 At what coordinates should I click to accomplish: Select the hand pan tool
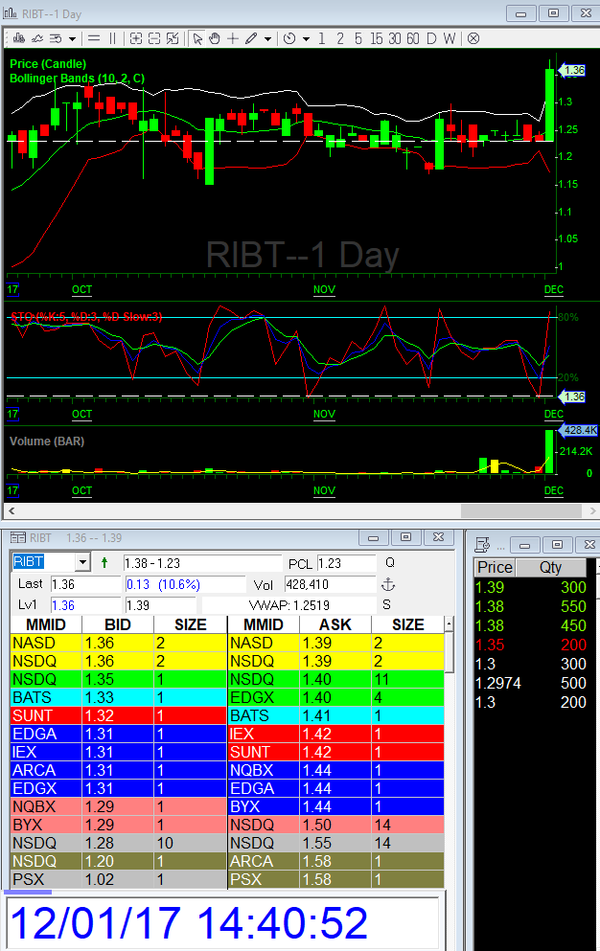click(x=215, y=38)
